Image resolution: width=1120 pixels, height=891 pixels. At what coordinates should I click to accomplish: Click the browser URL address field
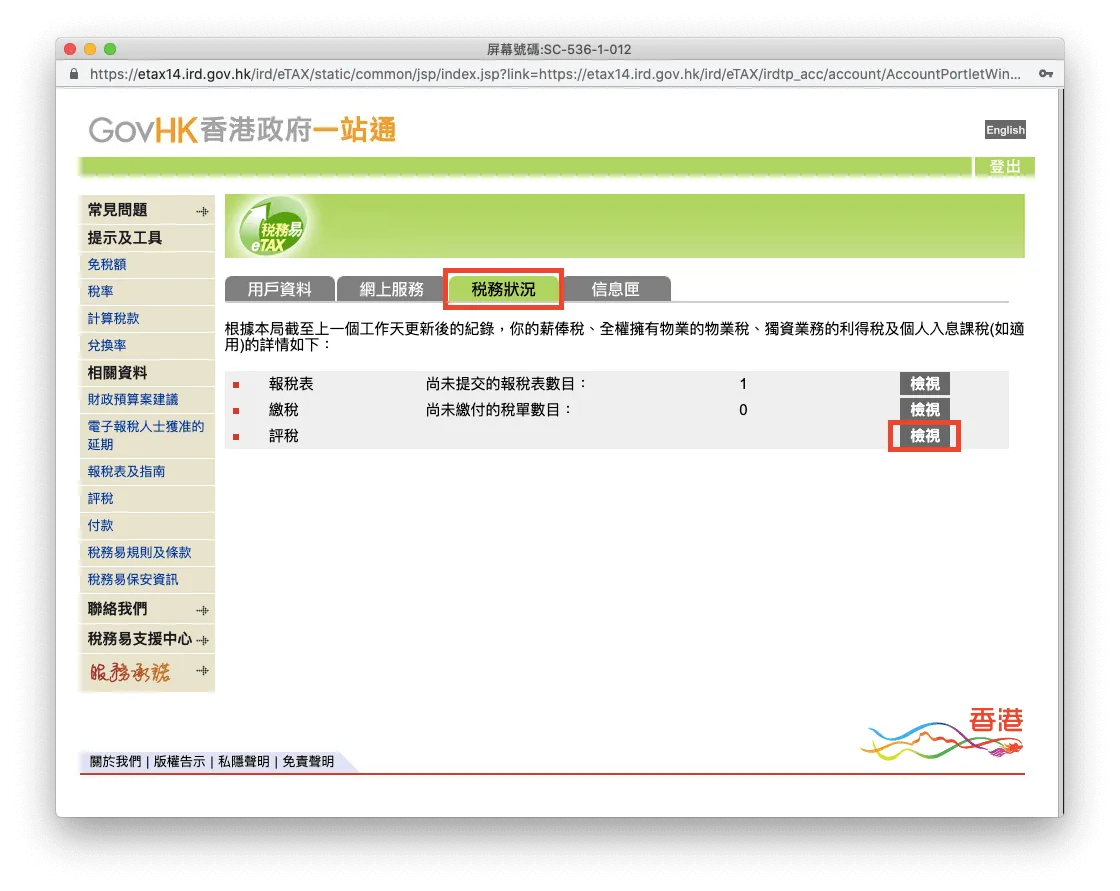click(555, 74)
